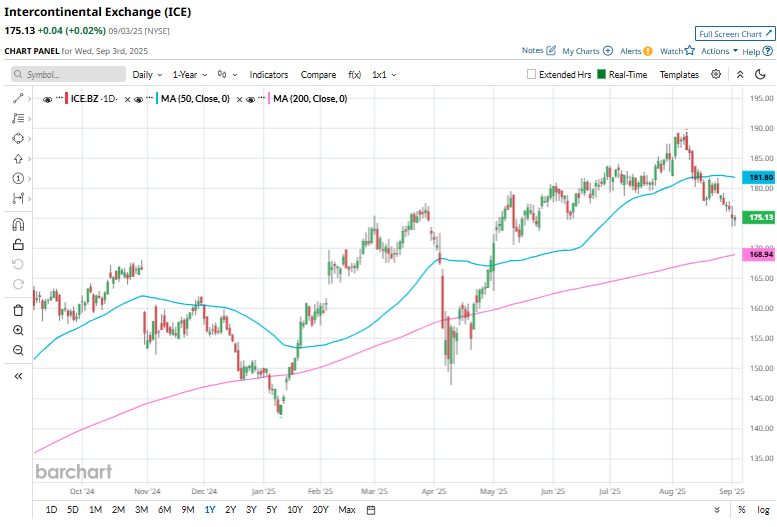This screenshot has height=527, width=777.
Task: Open the Fibonacci retracement tool group
Action: (x=18, y=118)
